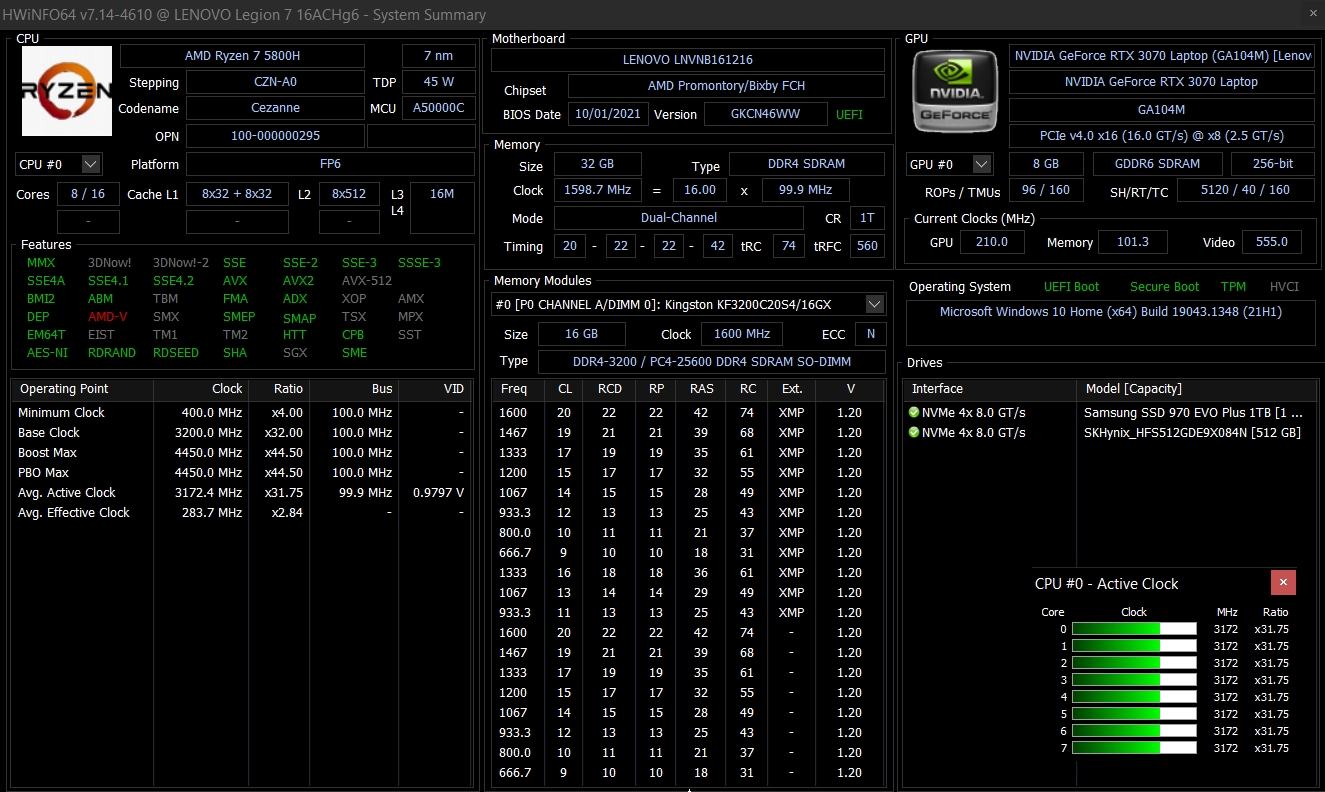Viewport: 1325px width, 792px height.
Task: Select the Avg. Effective Clock row
Action: pos(241,512)
